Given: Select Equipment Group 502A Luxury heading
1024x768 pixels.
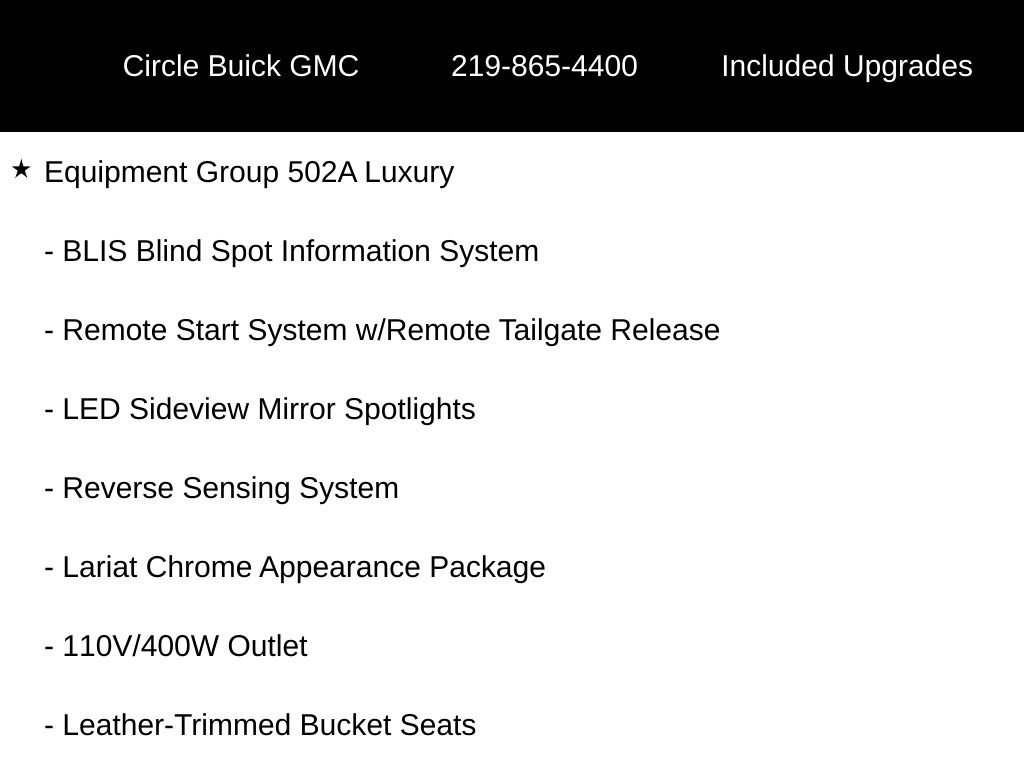Looking at the screenshot, I should coord(249,173).
